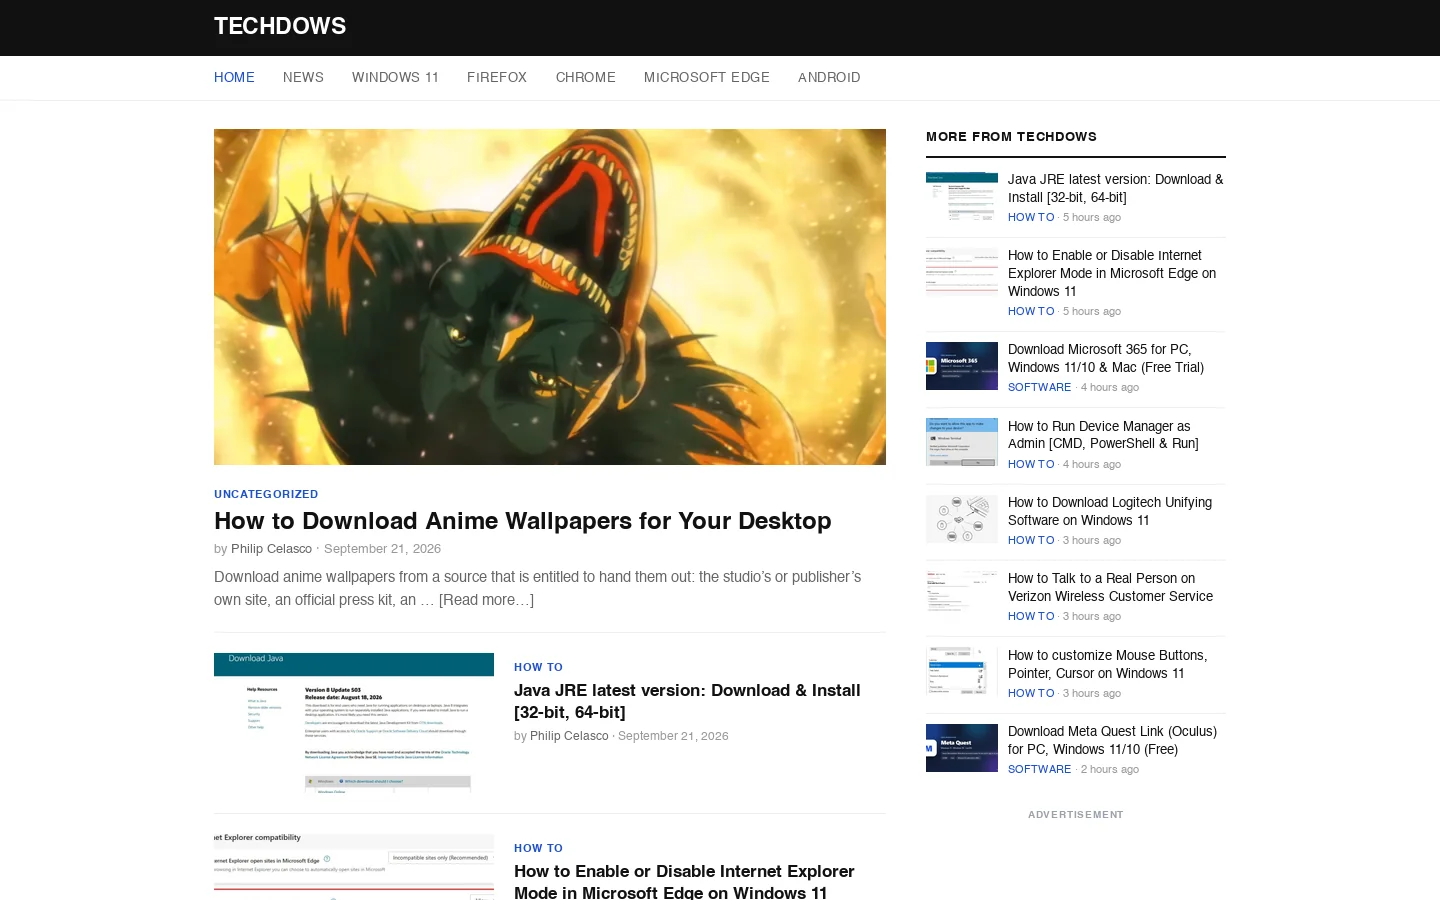Click SOFTWARE label under Meta Quest post
This screenshot has height=900, width=1440.
pos(1039,769)
